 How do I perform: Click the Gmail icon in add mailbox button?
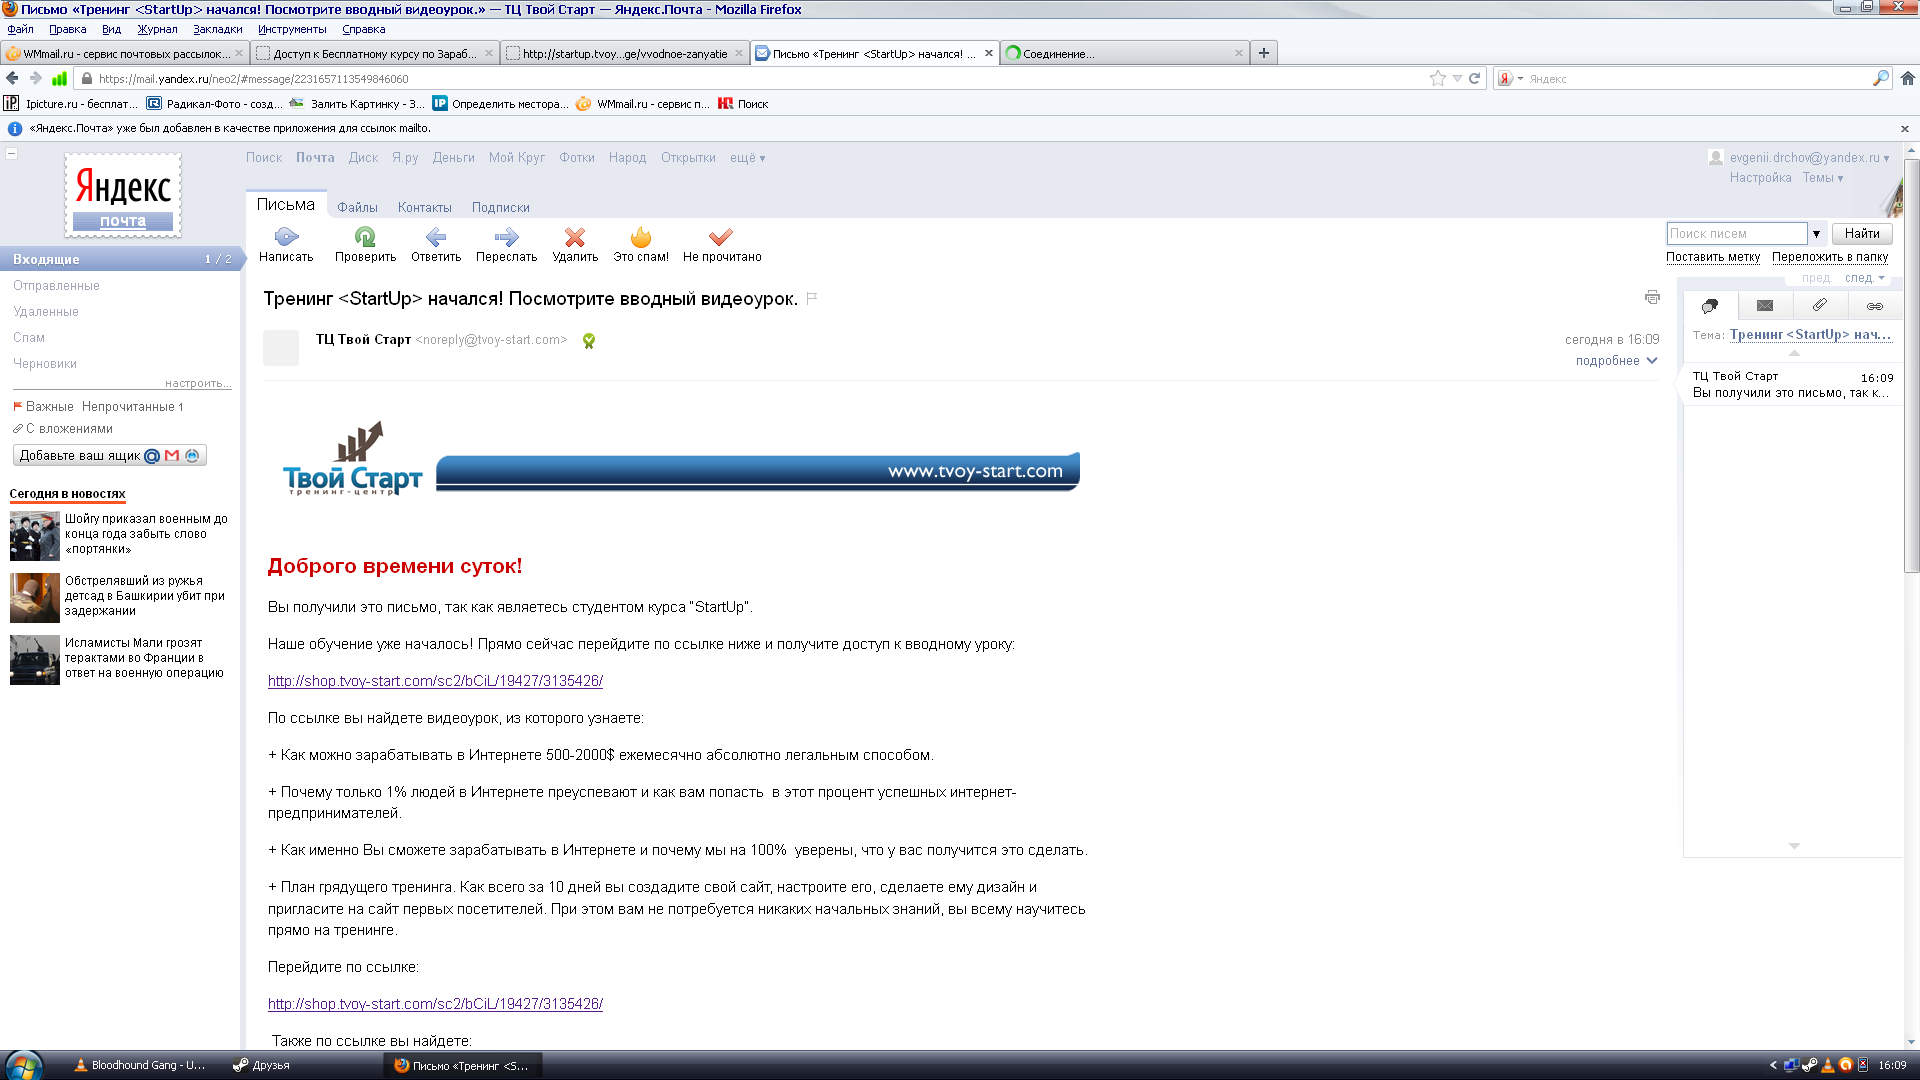click(172, 456)
